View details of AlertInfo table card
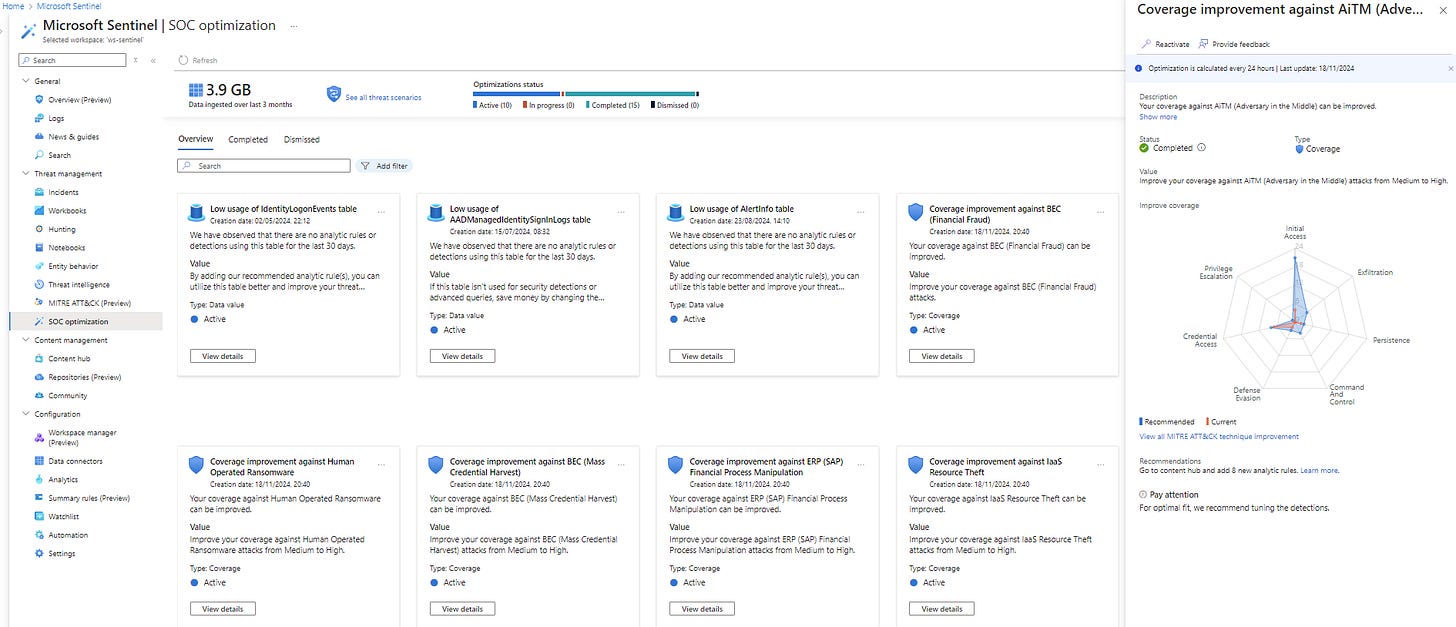 703,356
